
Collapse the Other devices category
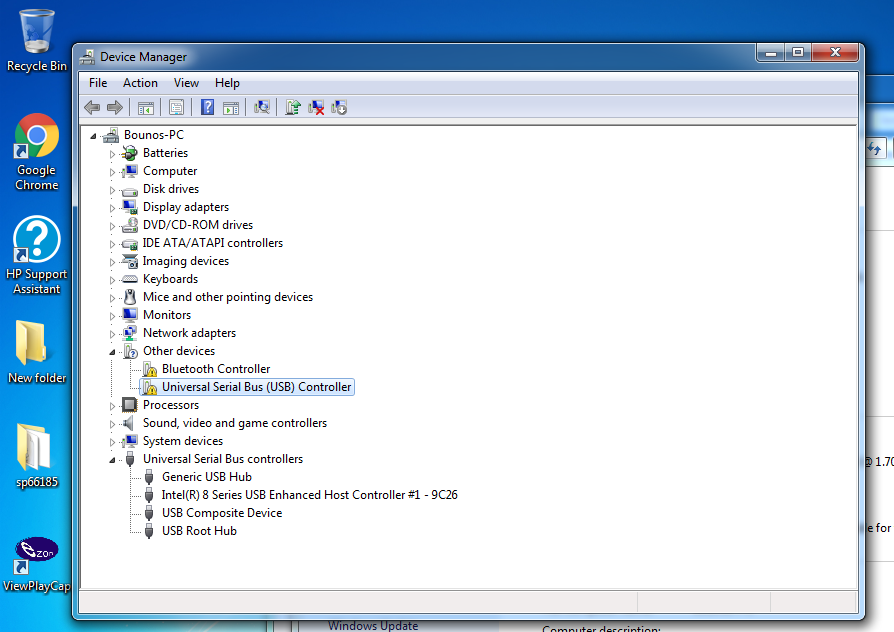pos(113,351)
